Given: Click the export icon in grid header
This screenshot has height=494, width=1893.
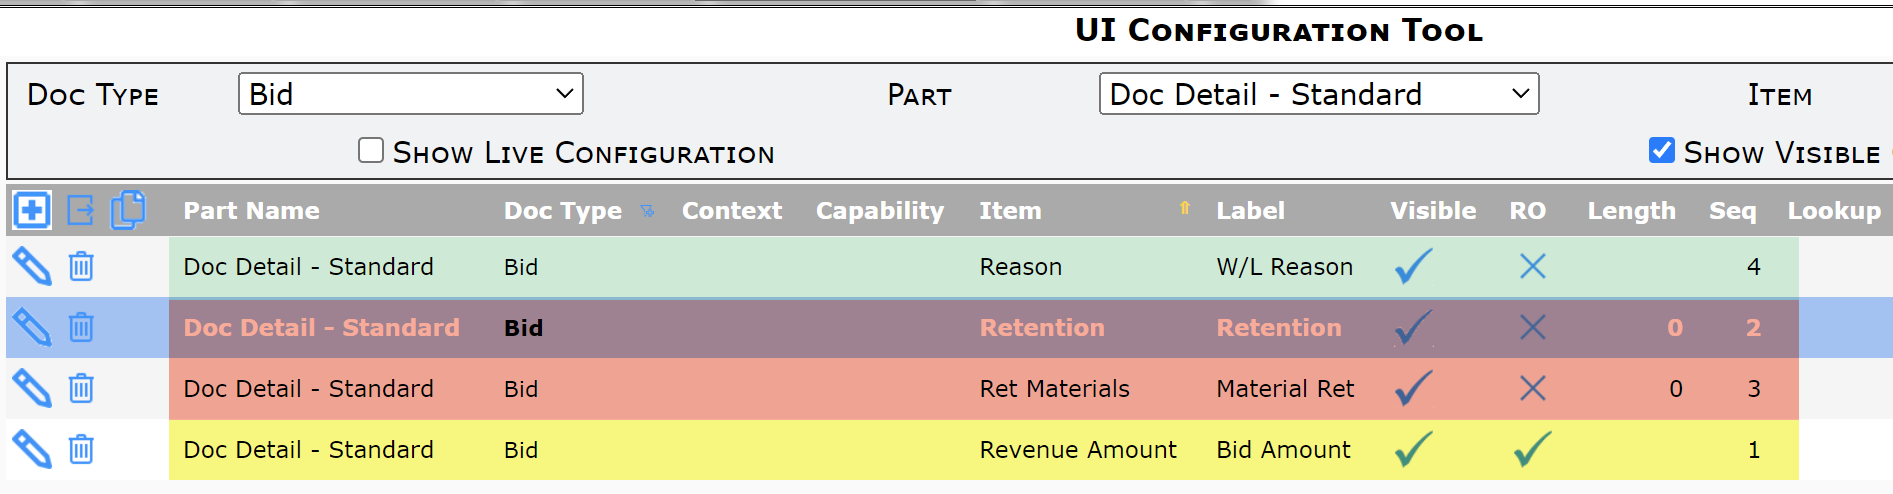Looking at the screenshot, I should (x=80, y=210).
